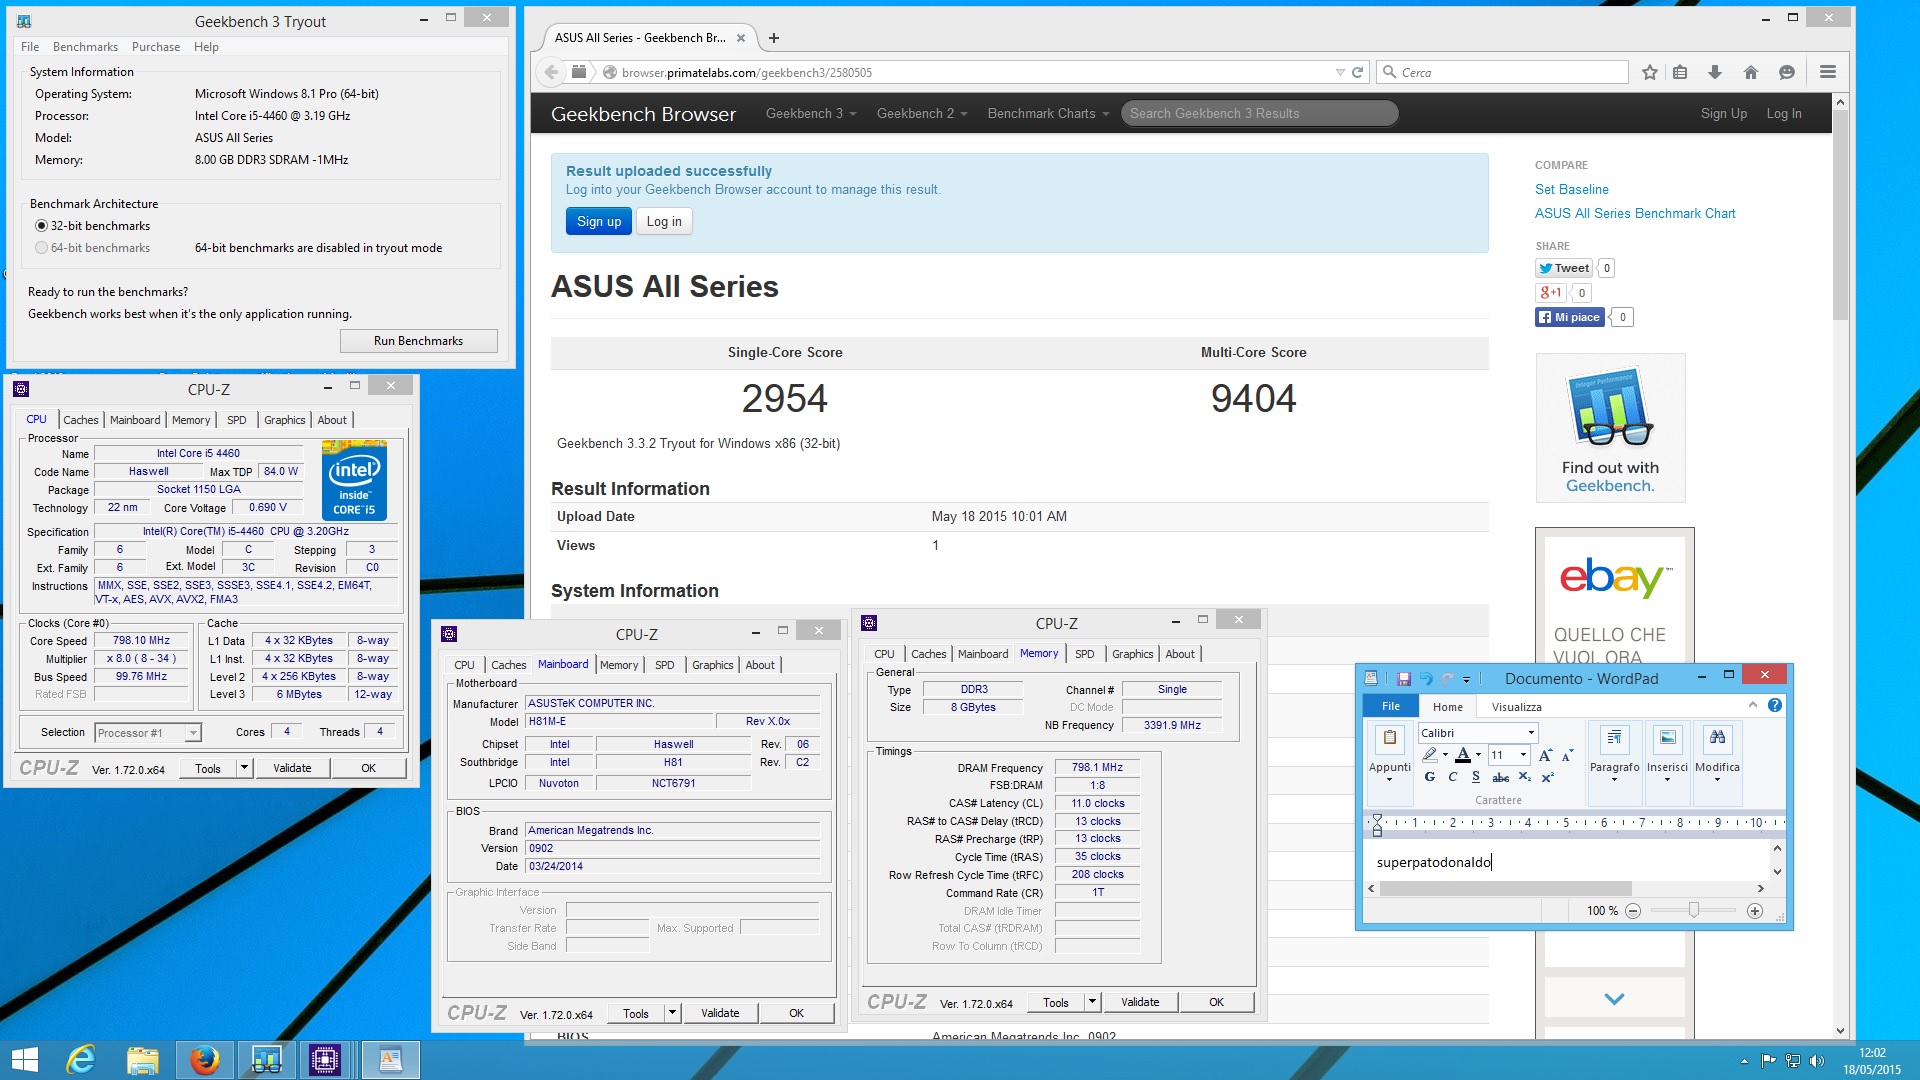Click the text highlight marker icon
This screenshot has height=1080, width=1920.
1430,755
